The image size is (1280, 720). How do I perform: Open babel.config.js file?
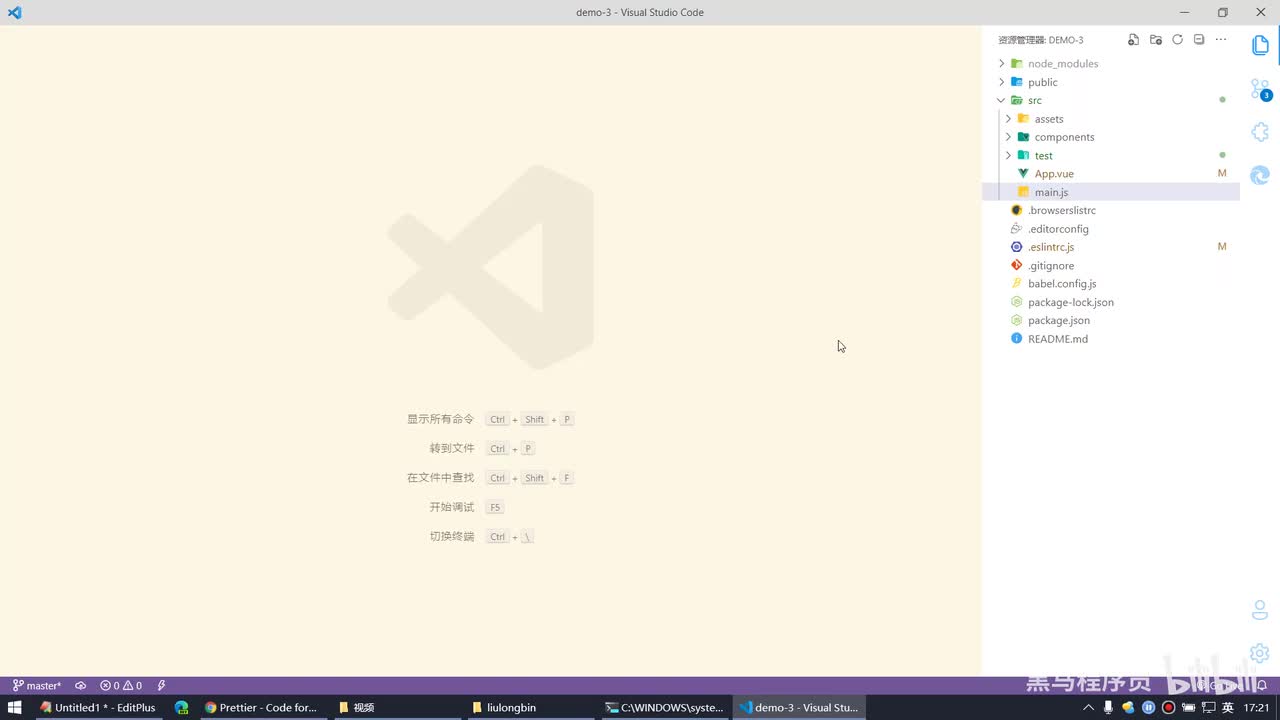[x=1111, y=283]
